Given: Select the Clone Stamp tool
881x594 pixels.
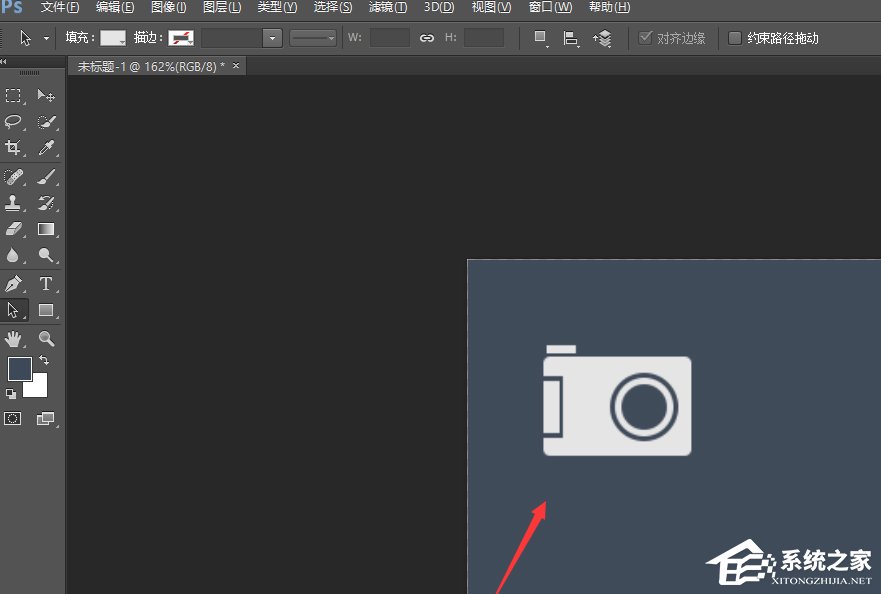Looking at the screenshot, I should point(13,202).
